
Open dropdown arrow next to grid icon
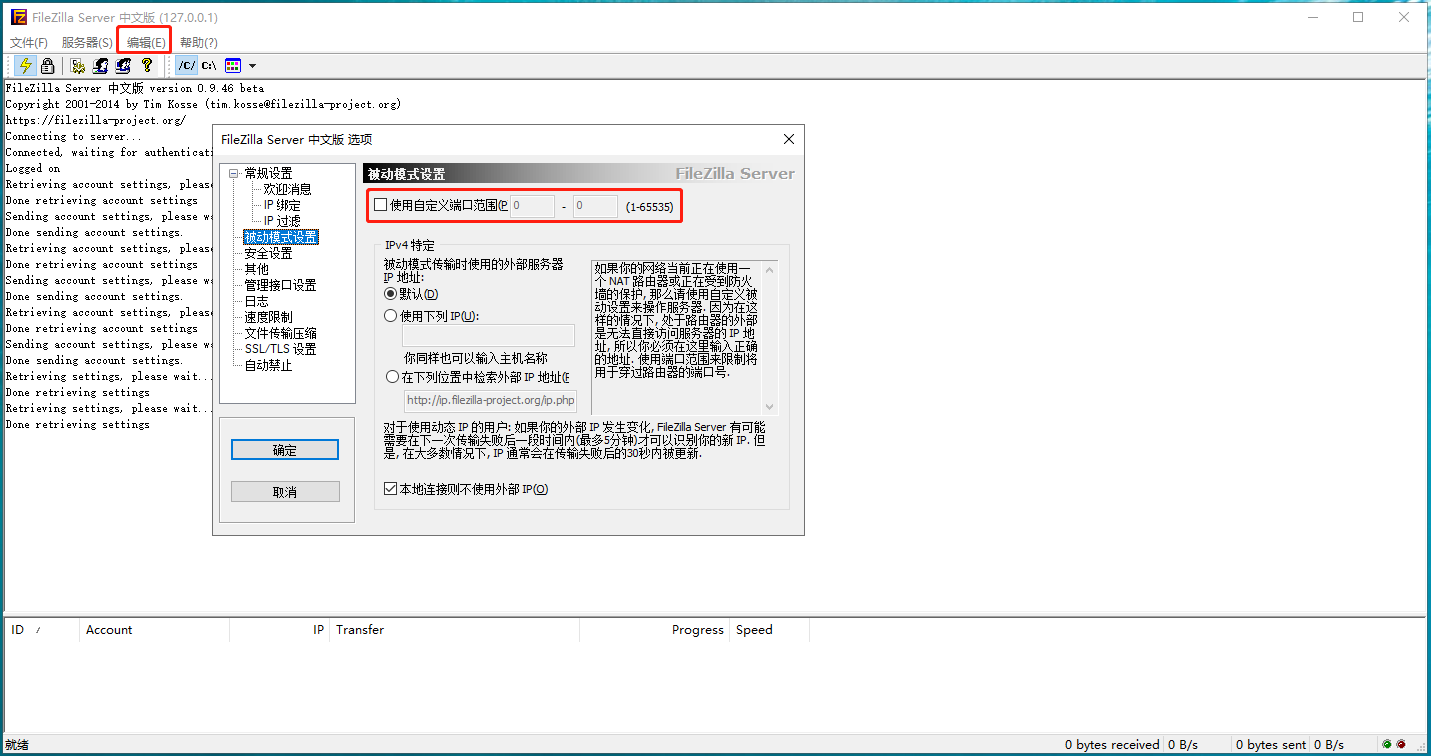(252, 66)
